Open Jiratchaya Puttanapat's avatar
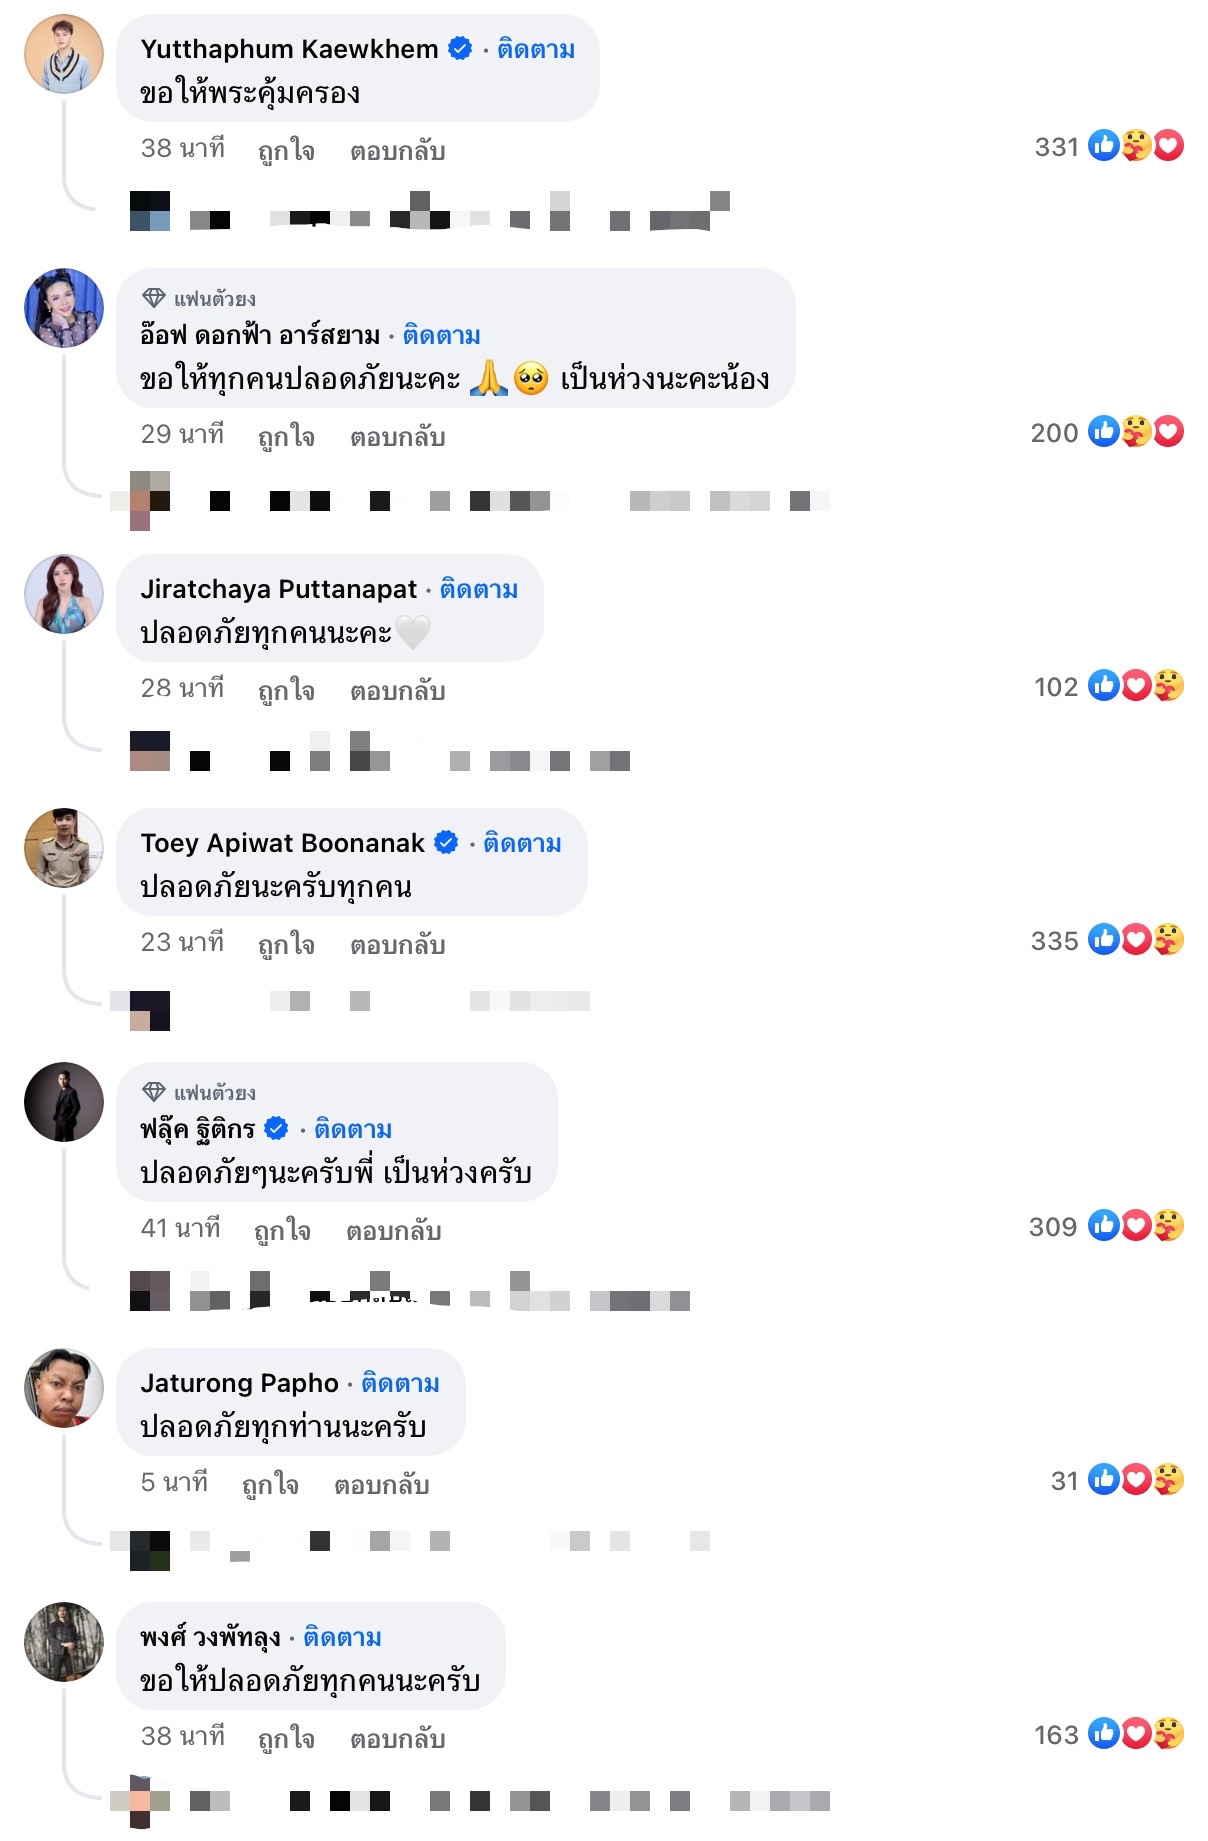 64,594
